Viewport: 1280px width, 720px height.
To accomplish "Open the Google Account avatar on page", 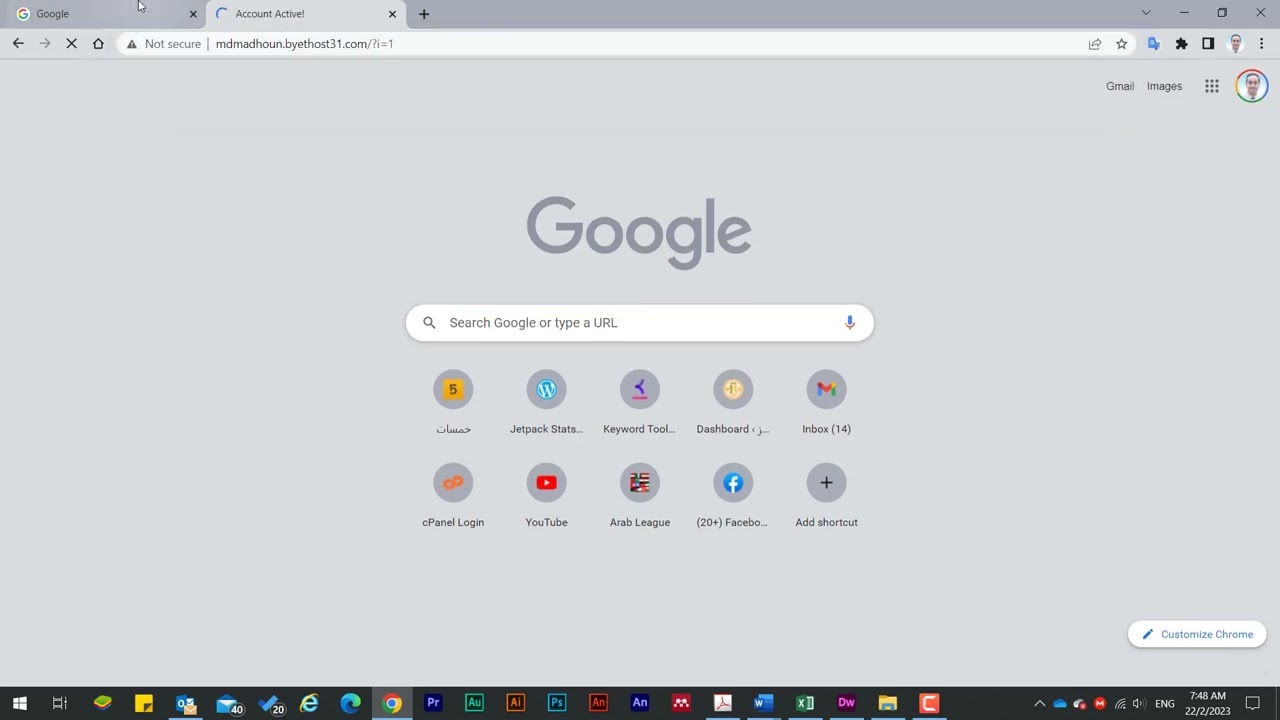I will point(1252,86).
